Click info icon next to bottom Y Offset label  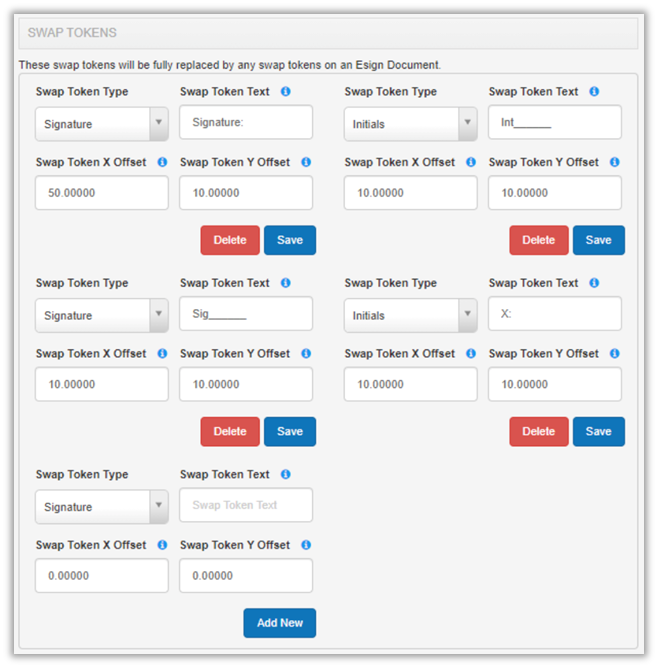pos(306,545)
